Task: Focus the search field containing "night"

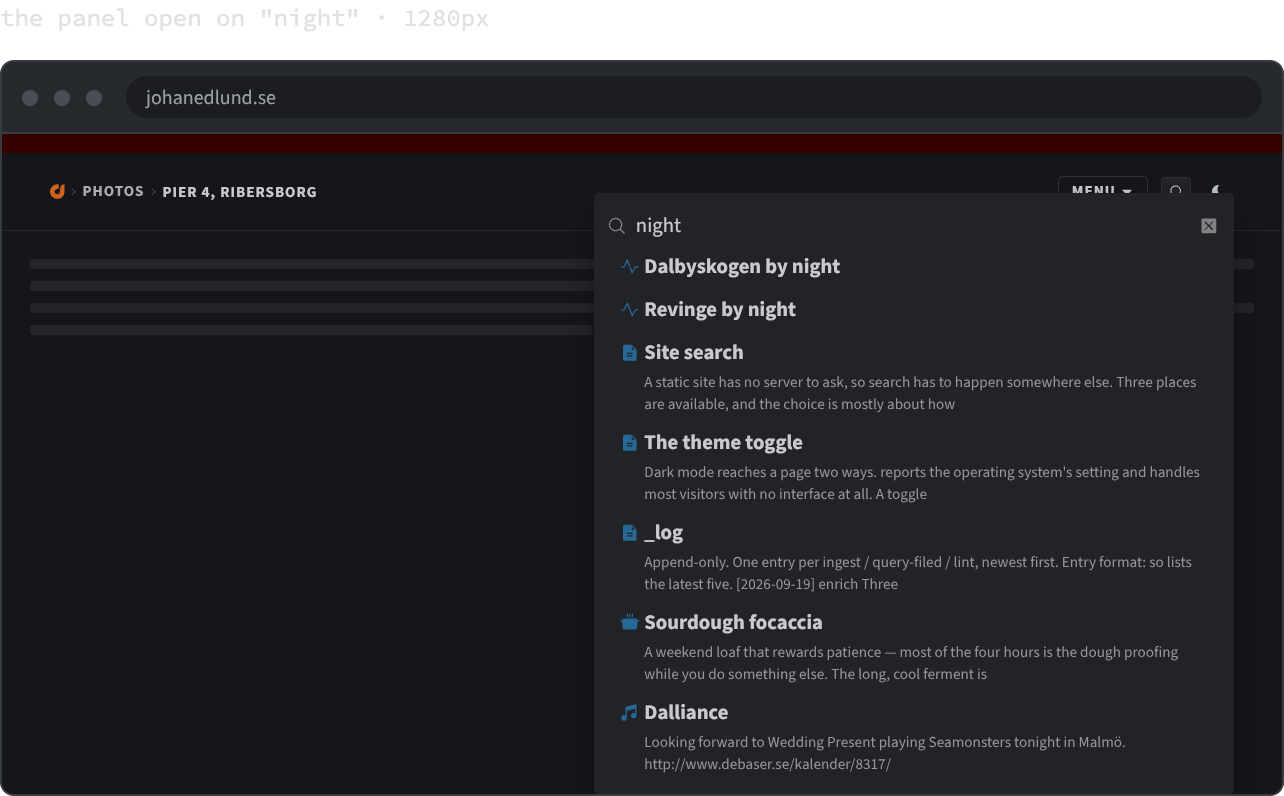Action: pyautogui.click(x=912, y=226)
